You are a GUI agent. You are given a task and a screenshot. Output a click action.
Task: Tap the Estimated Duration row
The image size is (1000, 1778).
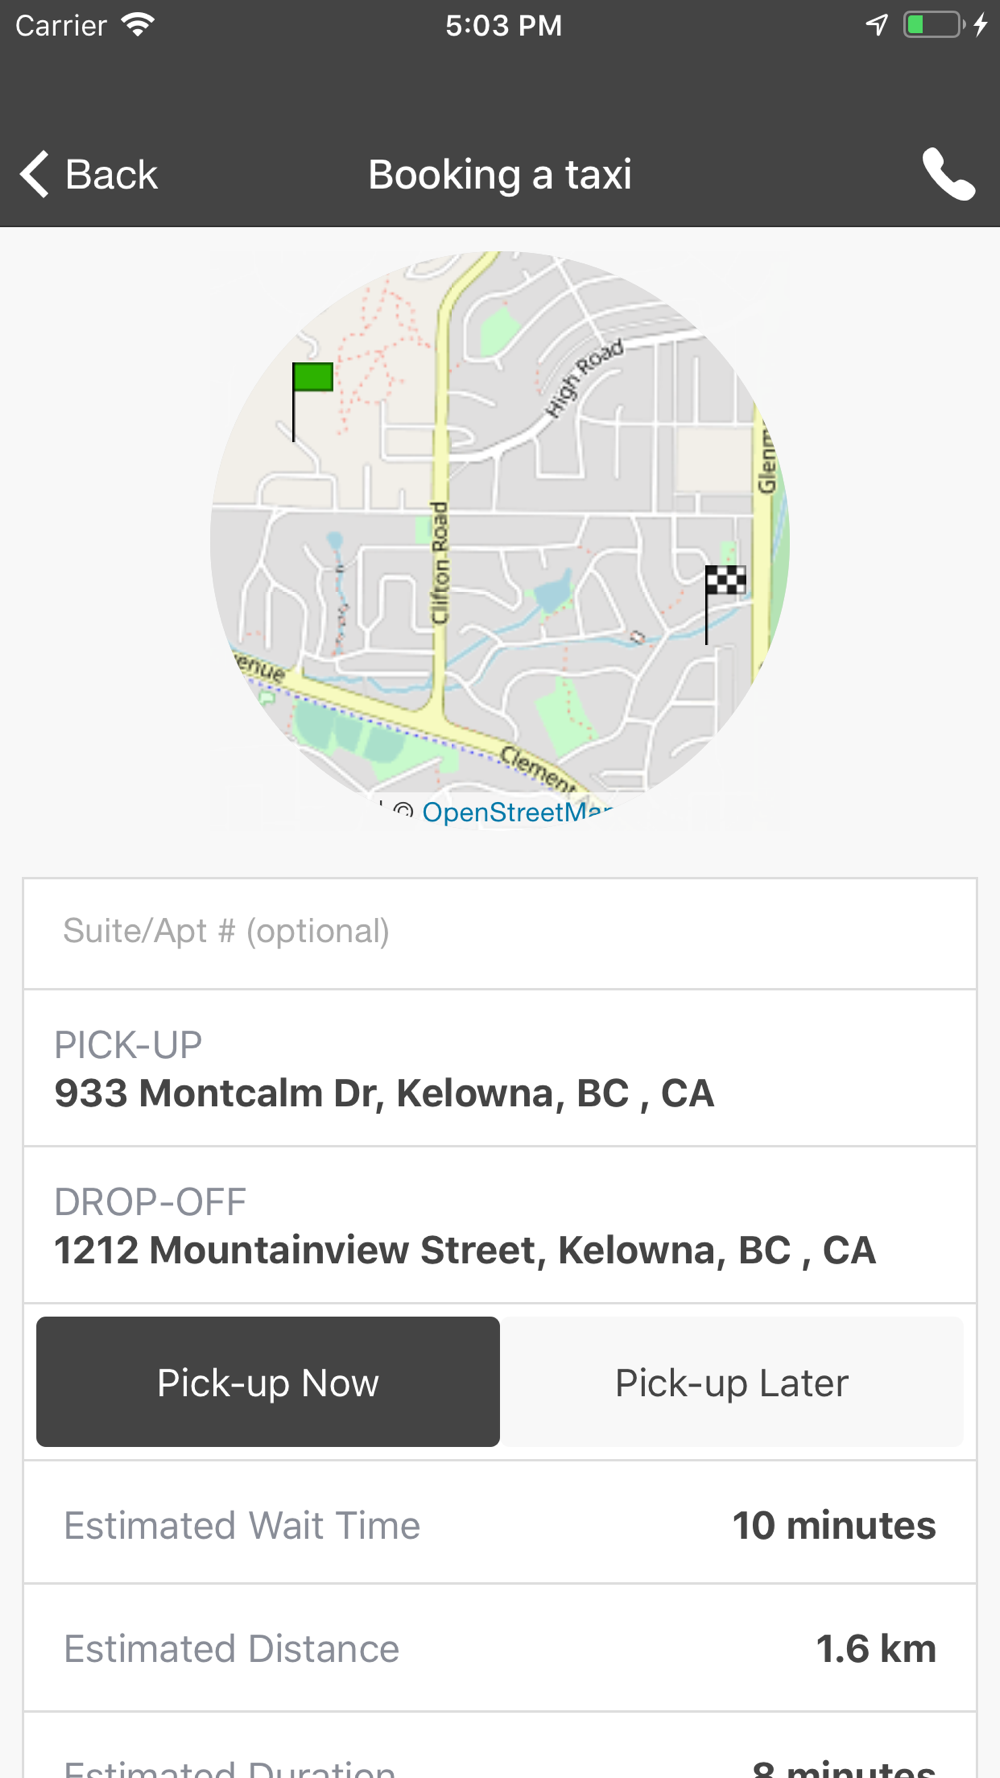click(500, 1762)
